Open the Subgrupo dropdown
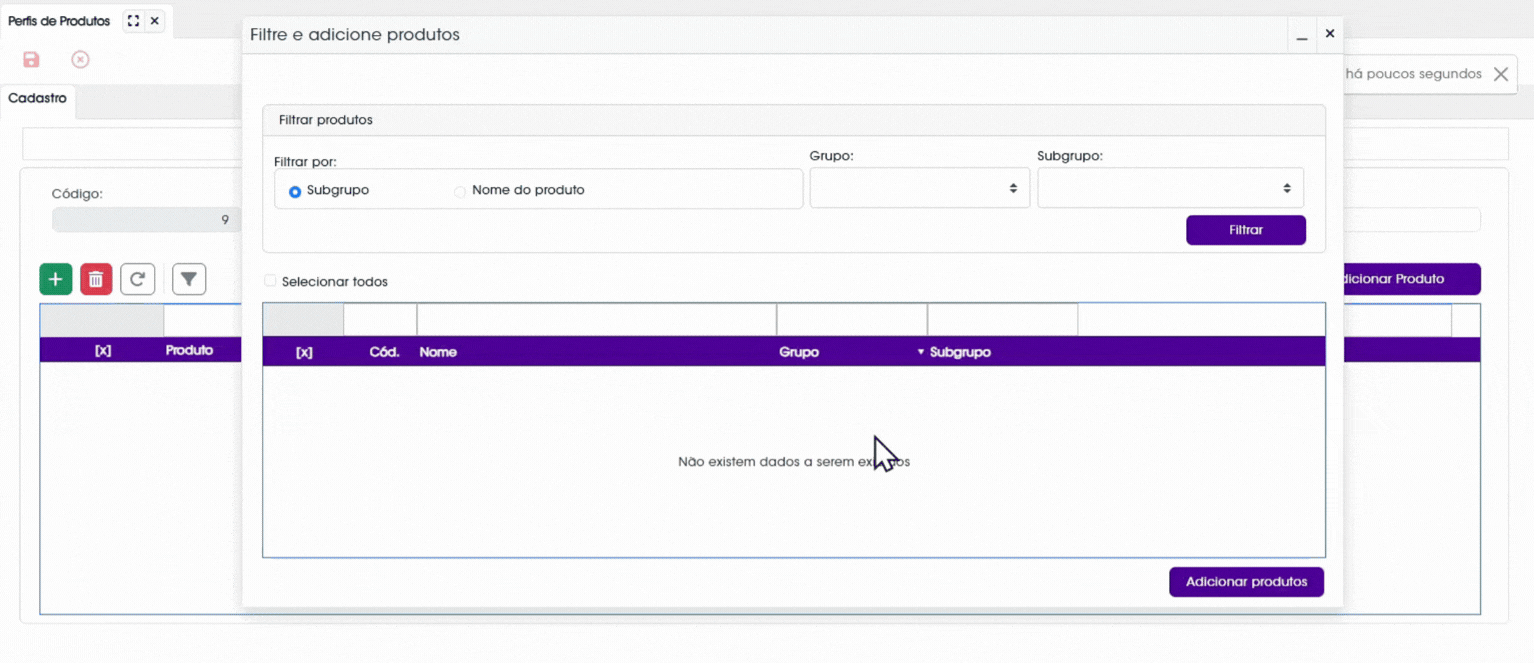Image resolution: width=1534 pixels, height=663 pixels. 1170,188
